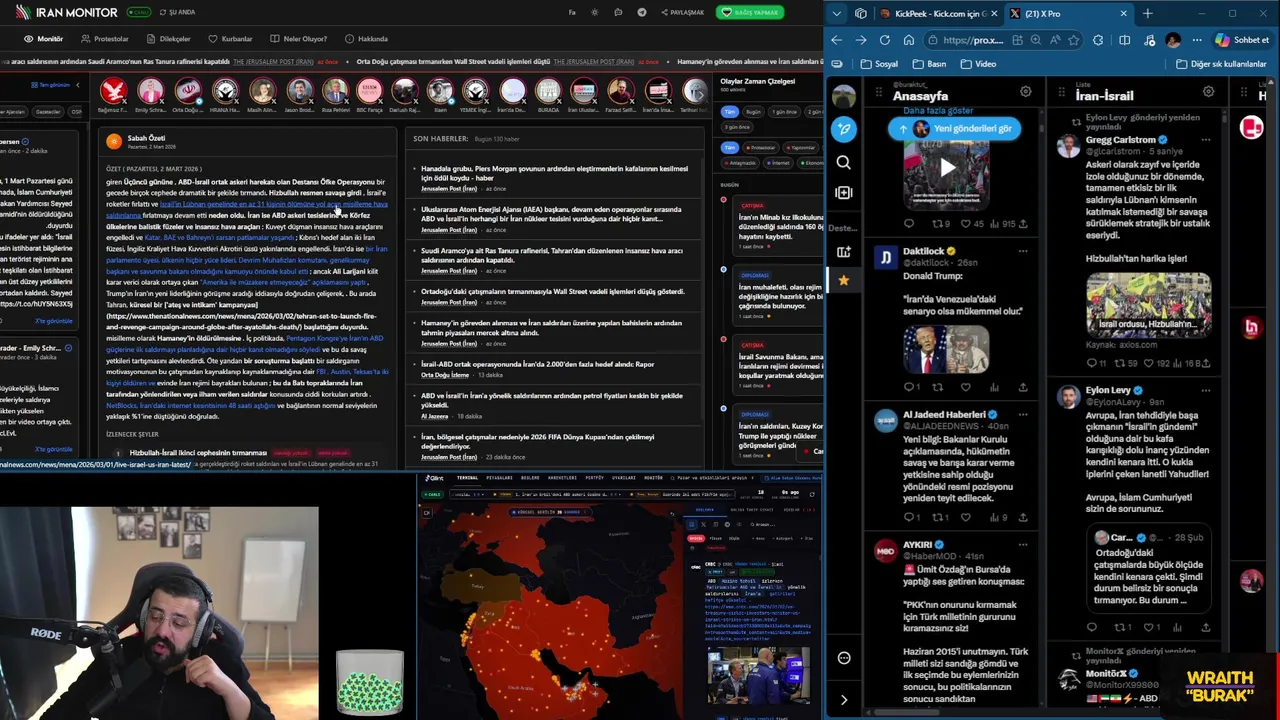Click the green BAĞIŞ YAPMAK donate button
Viewport: 1280px width, 720px height.
pos(749,12)
